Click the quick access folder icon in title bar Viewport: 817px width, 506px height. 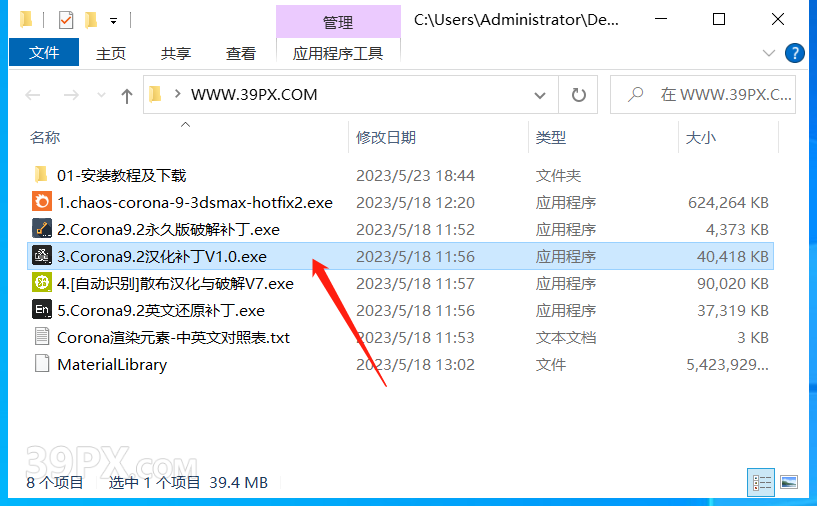pos(26,20)
